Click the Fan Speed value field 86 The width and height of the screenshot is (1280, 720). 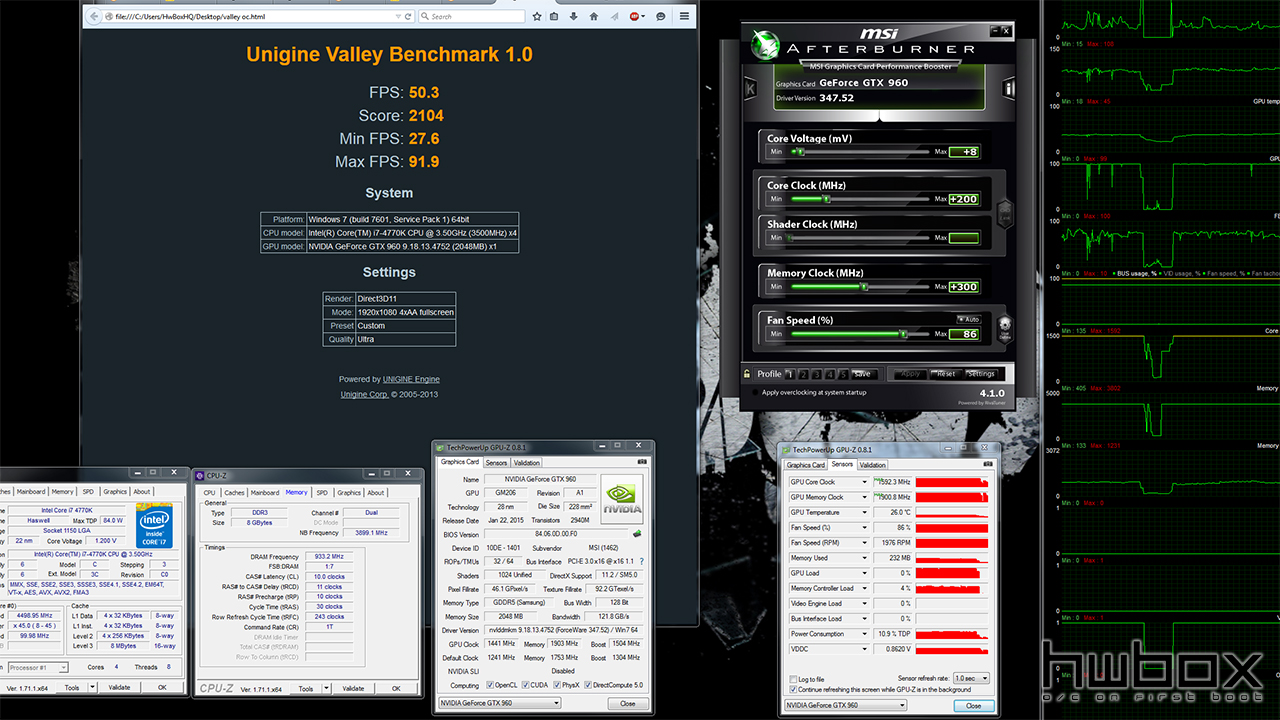964,334
